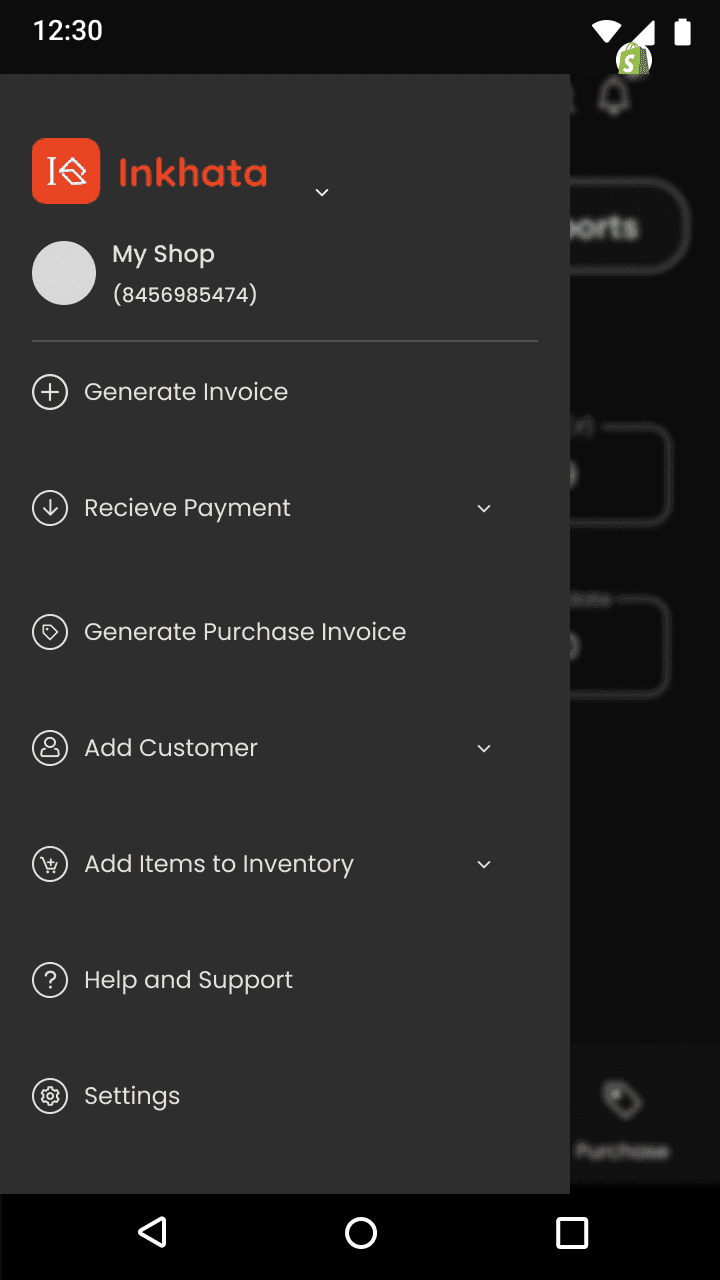The height and width of the screenshot is (1280, 720).
Task: Open Generate Purchase Invoice menu label
Action: click(x=245, y=632)
